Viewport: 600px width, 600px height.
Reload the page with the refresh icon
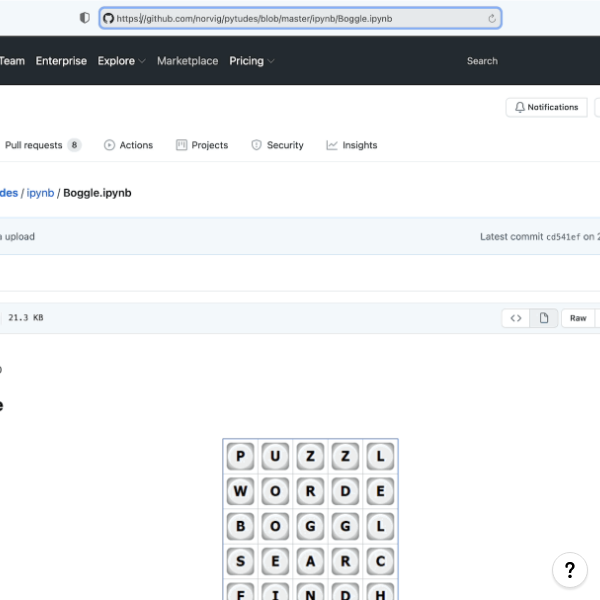coord(492,18)
